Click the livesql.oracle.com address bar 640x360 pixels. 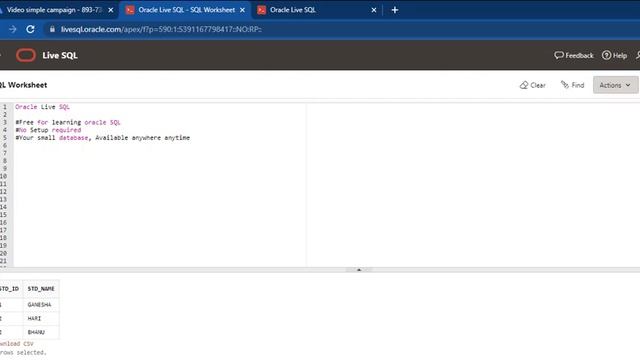pos(161,29)
